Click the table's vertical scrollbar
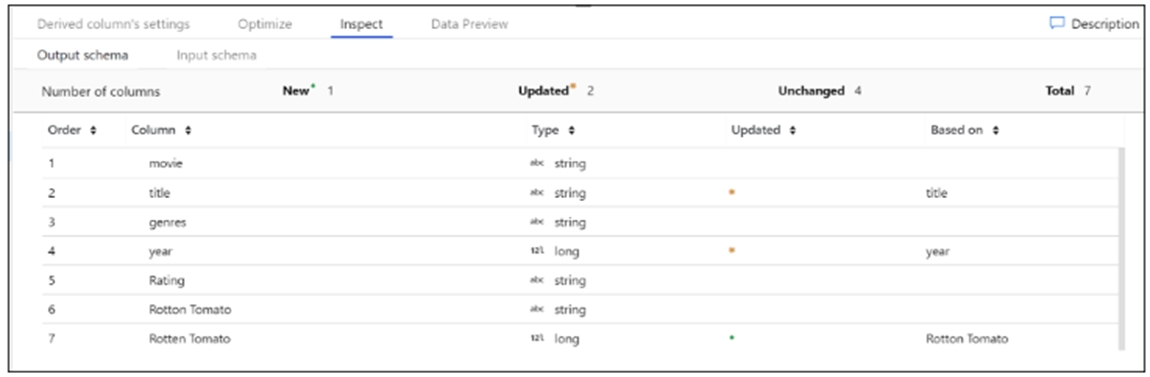The width and height of the screenshot is (1150, 377). [1119, 249]
